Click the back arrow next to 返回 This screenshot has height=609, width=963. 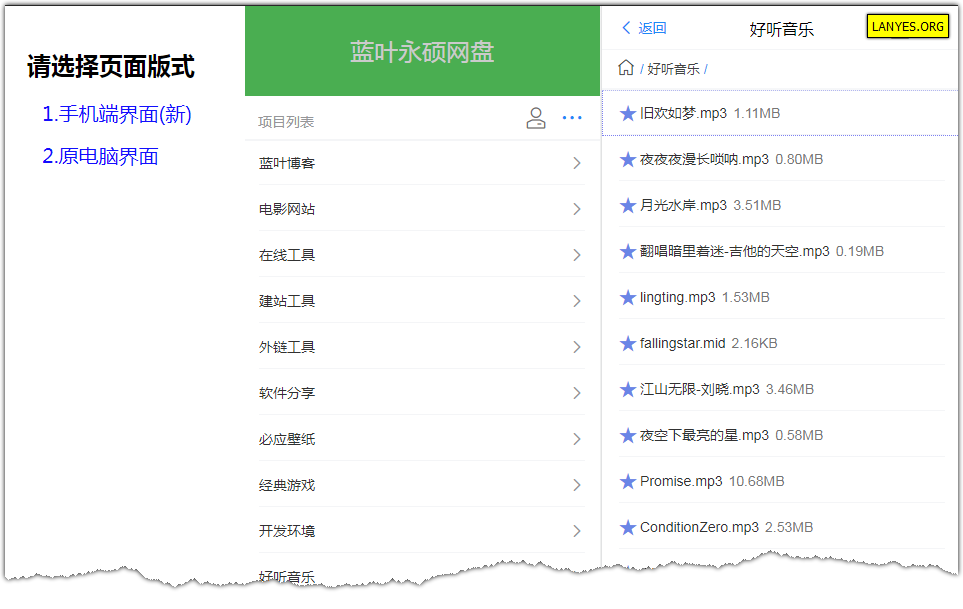(626, 28)
